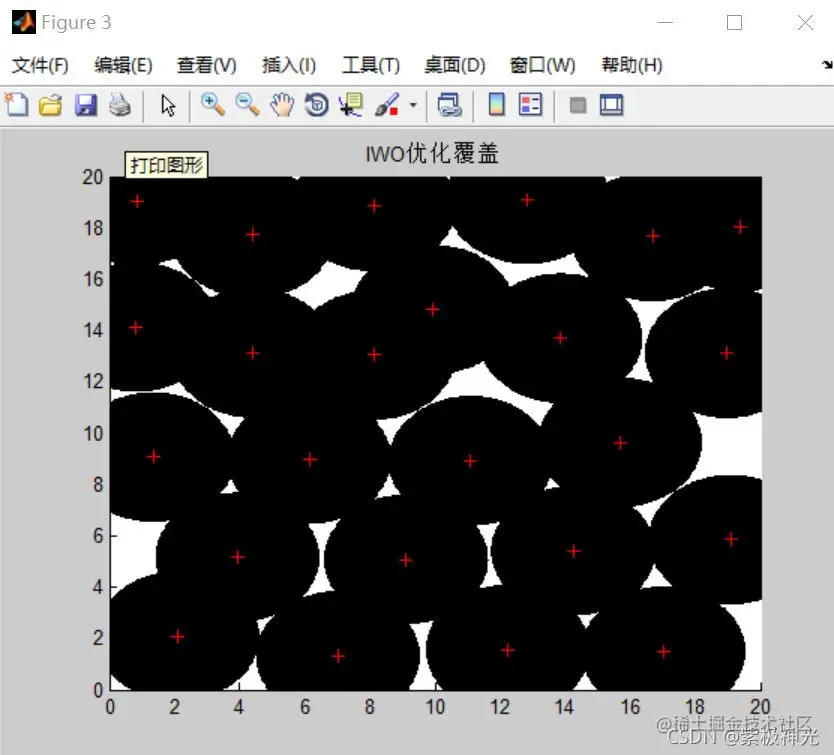Enable the Data Cursor tool
This screenshot has height=755, width=834.
tap(350, 105)
